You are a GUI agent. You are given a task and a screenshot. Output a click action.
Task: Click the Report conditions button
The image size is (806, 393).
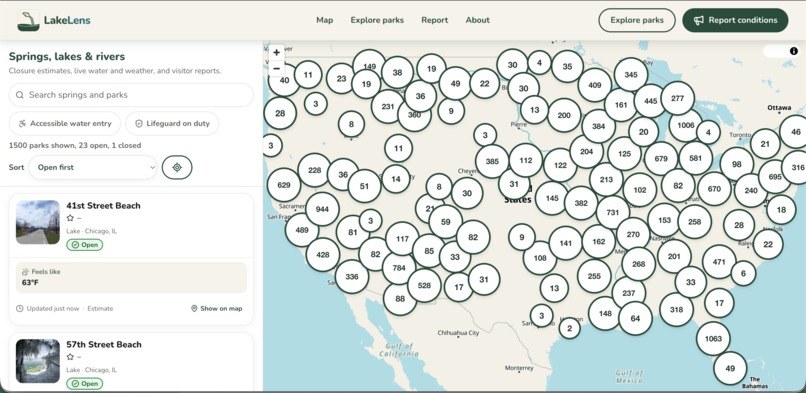(x=735, y=21)
